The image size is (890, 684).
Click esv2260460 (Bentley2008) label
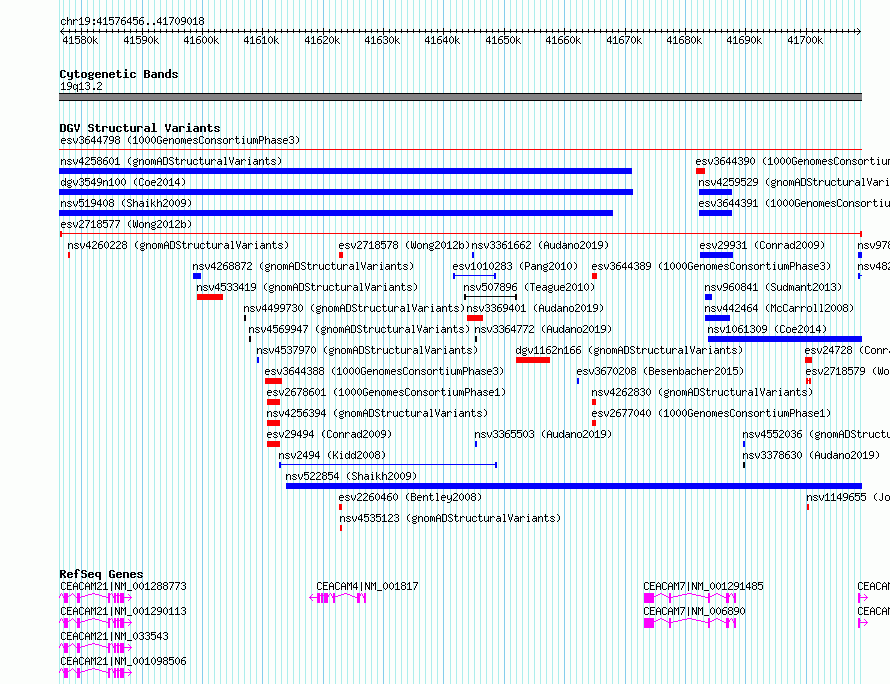[410, 497]
